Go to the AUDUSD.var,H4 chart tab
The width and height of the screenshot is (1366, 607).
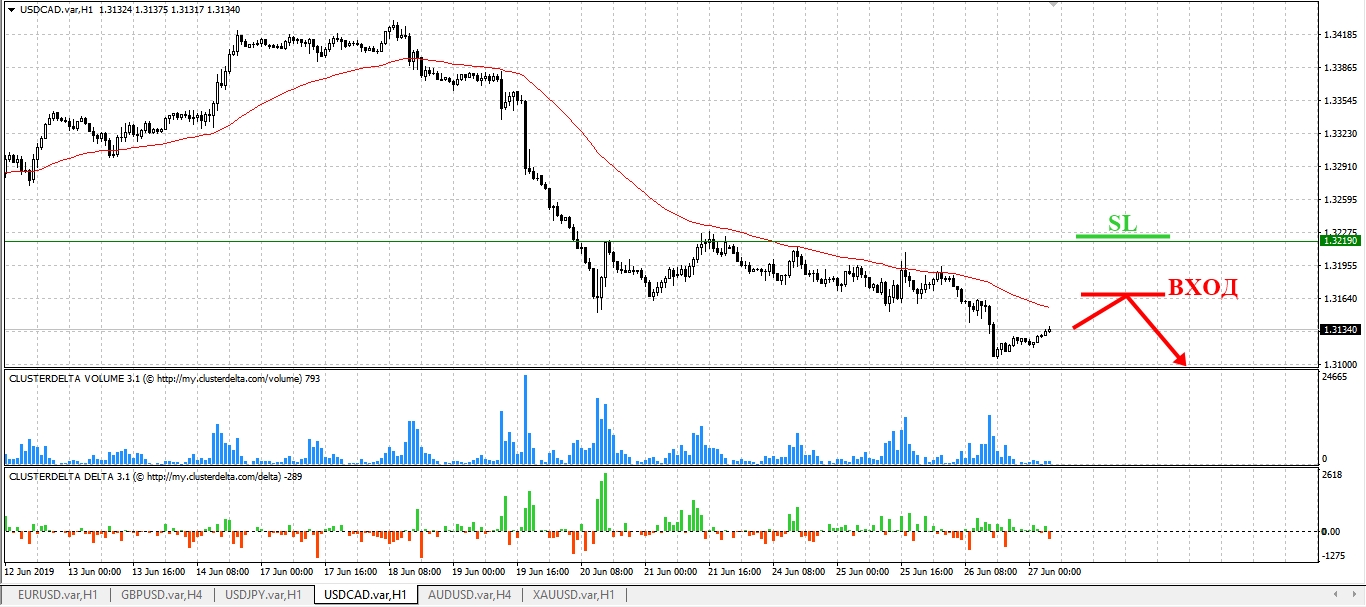point(469,595)
